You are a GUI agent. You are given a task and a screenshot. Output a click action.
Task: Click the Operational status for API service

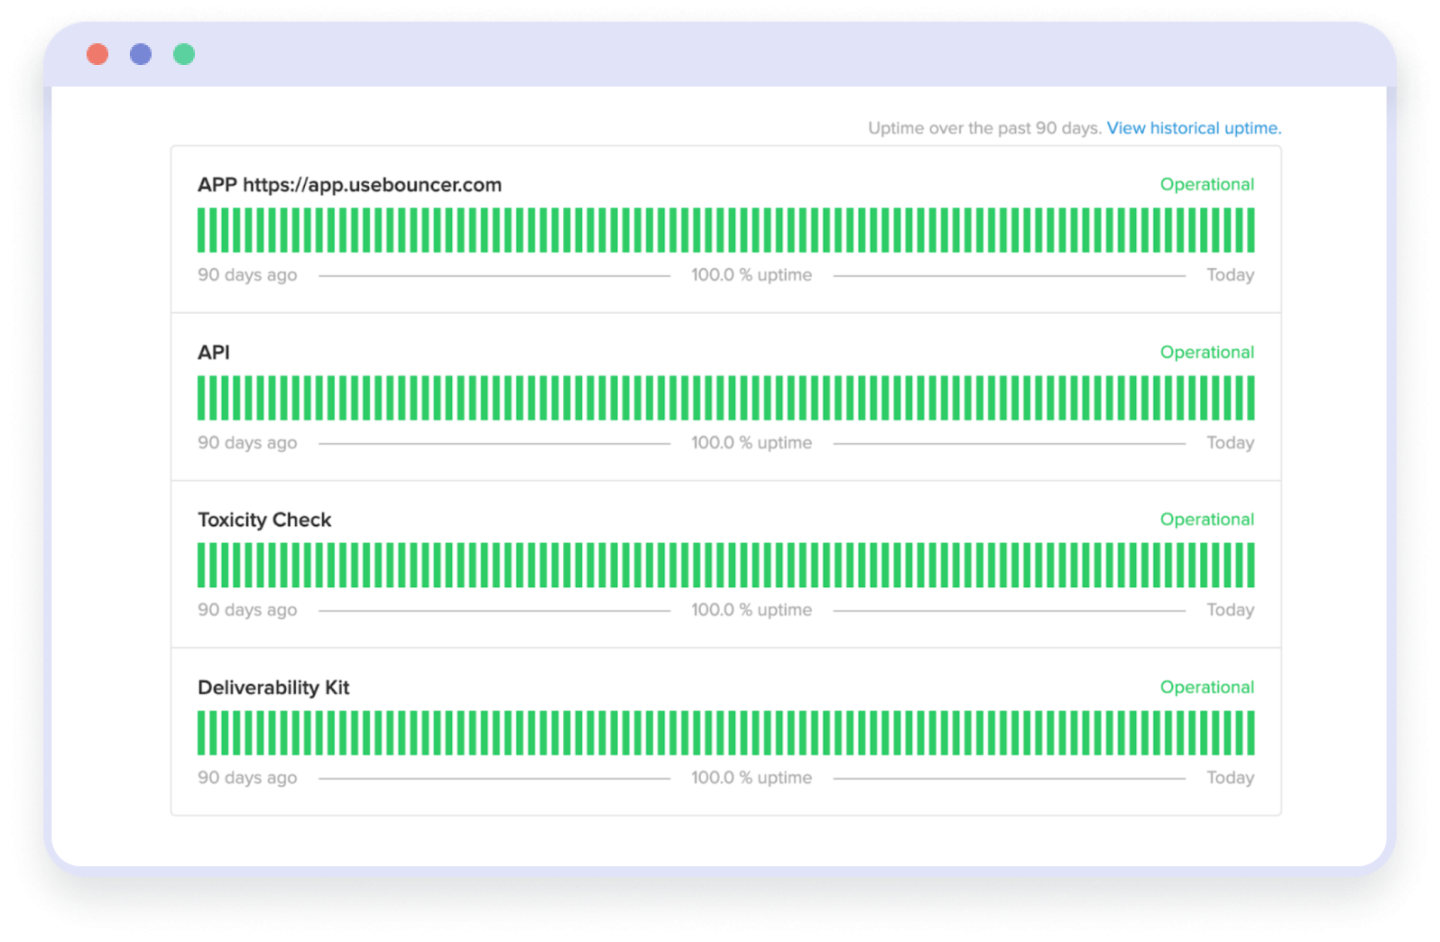[1207, 352]
